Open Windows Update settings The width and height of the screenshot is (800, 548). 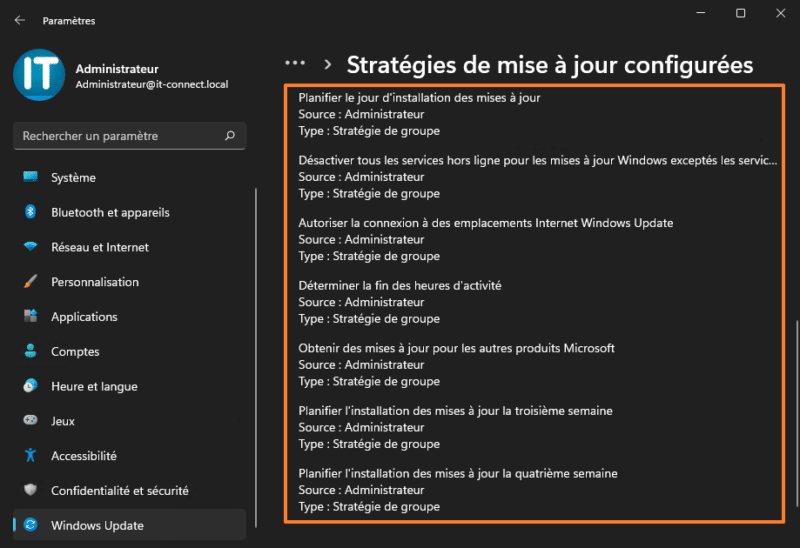click(130, 525)
